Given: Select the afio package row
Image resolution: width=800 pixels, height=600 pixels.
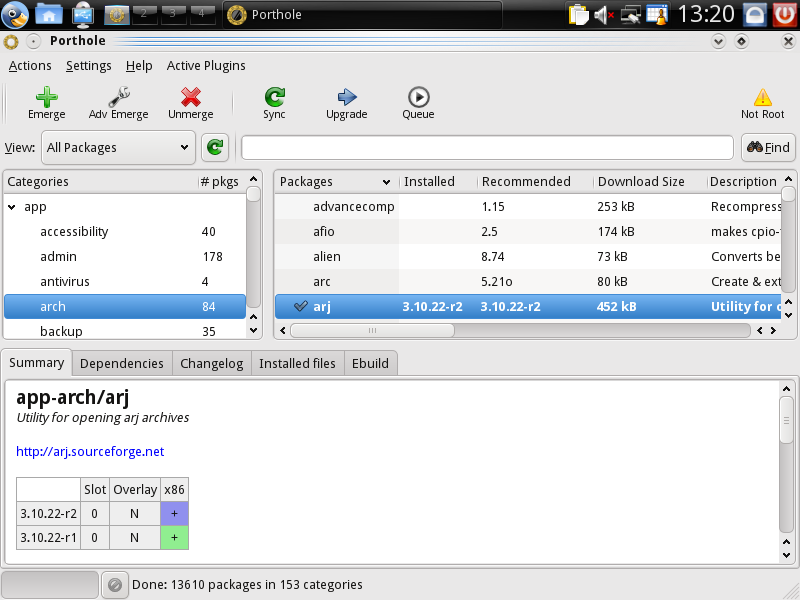Looking at the screenshot, I should [x=528, y=232].
